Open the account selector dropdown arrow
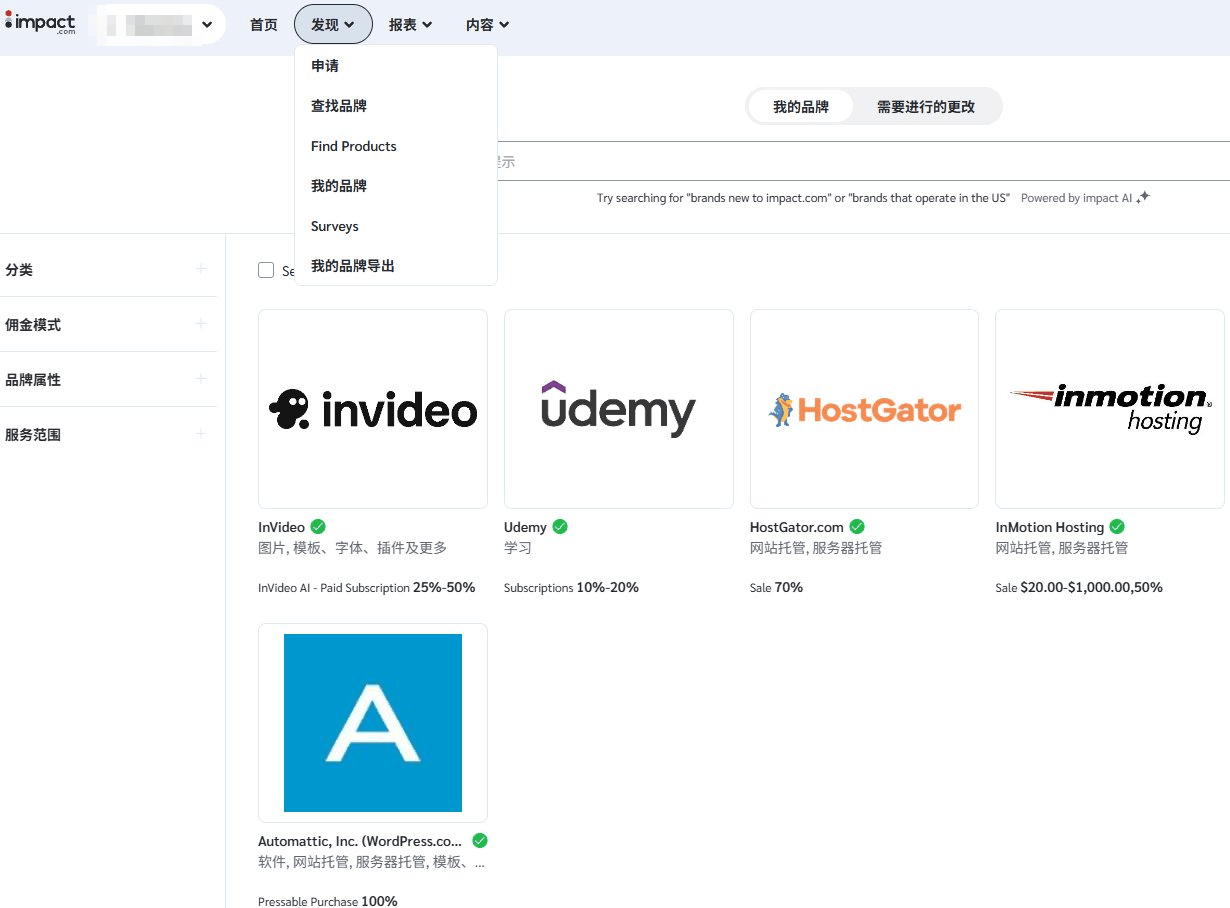This screenshot has width=1230, height=908. pos(207,25)
